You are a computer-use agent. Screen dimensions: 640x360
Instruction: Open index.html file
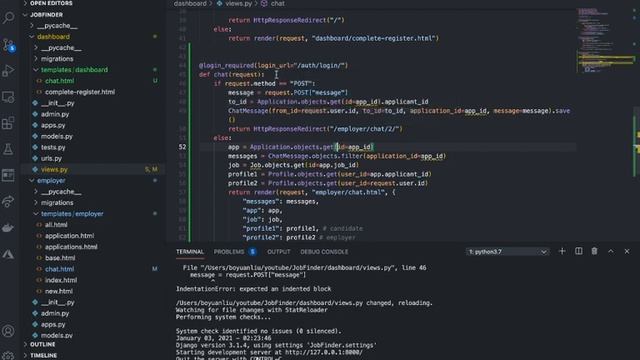click(x=61, y=280)
